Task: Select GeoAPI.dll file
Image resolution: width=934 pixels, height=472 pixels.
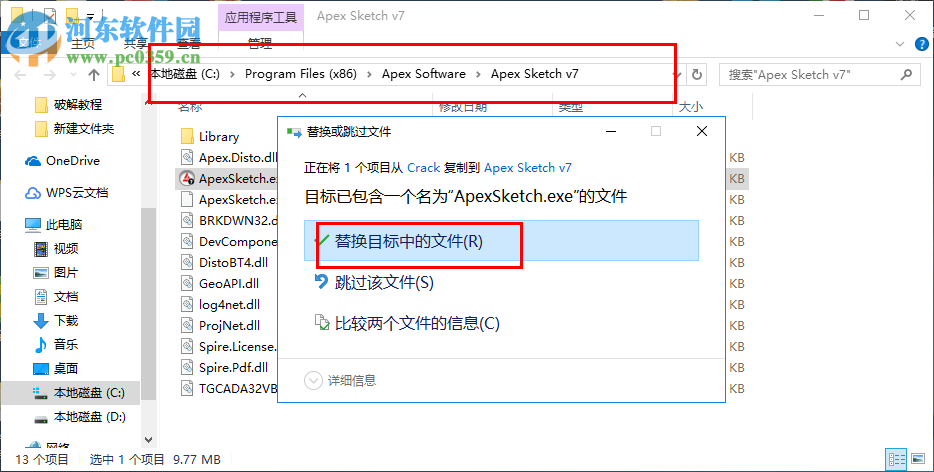Action: 229,284
